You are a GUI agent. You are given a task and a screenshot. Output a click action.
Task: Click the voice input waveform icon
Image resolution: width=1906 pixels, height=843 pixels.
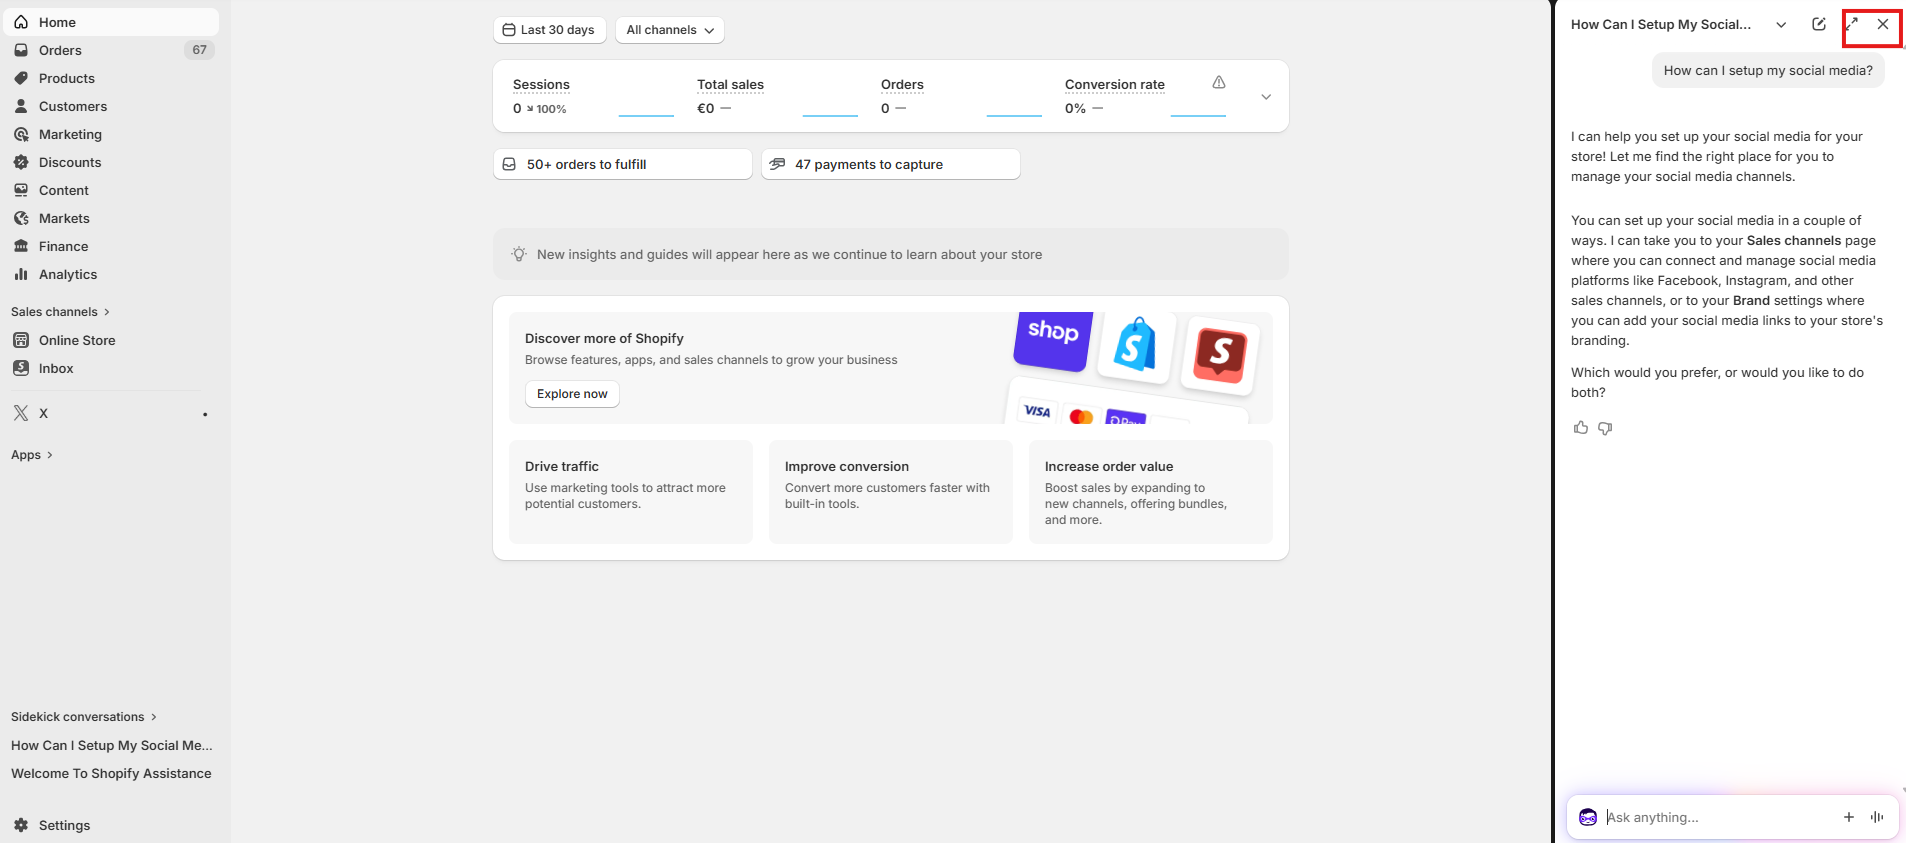click(1877, 817)
